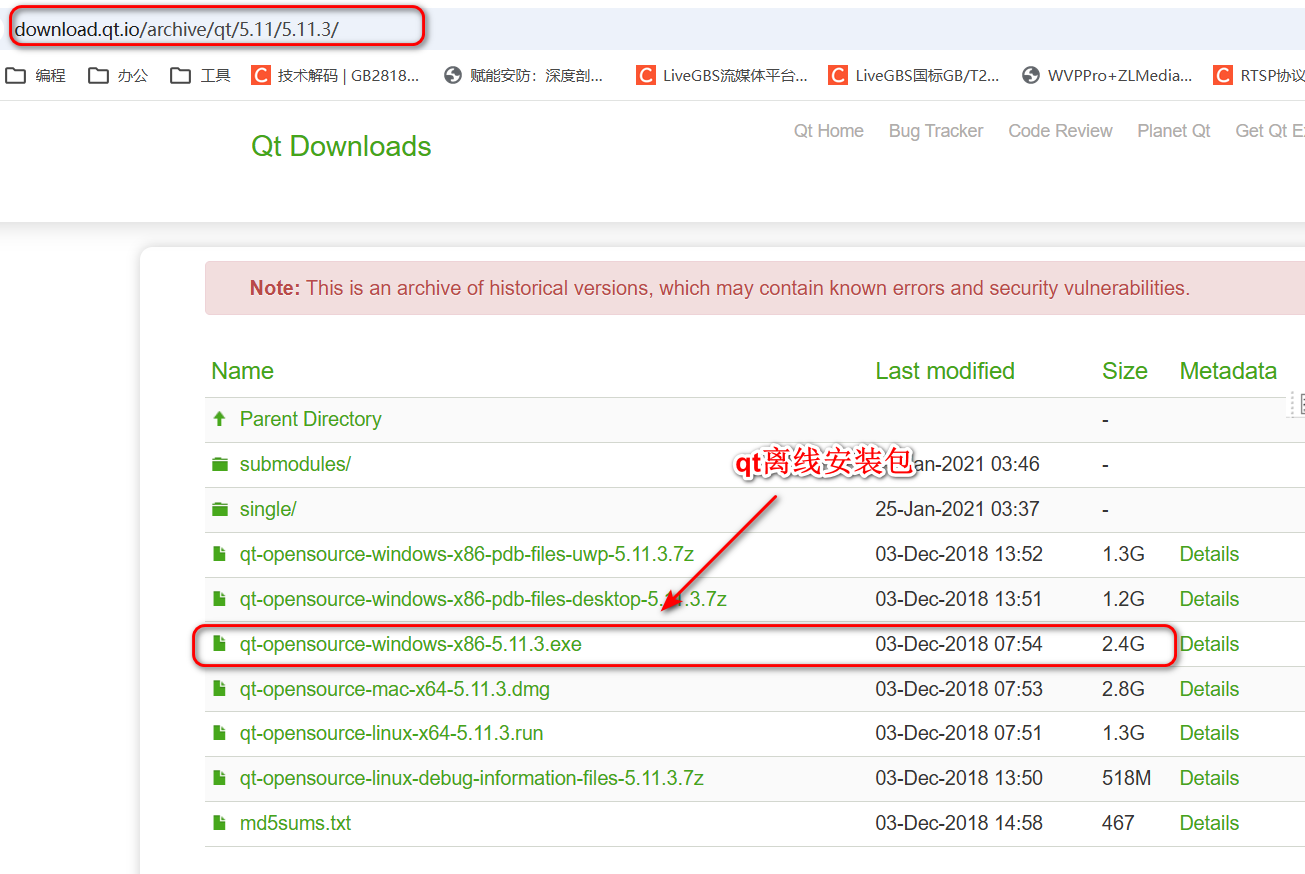Open the 技术解码 | GB2818 bookmark
The height and width of the screenshot is (874, 1305).
click(x=335, y=75)
